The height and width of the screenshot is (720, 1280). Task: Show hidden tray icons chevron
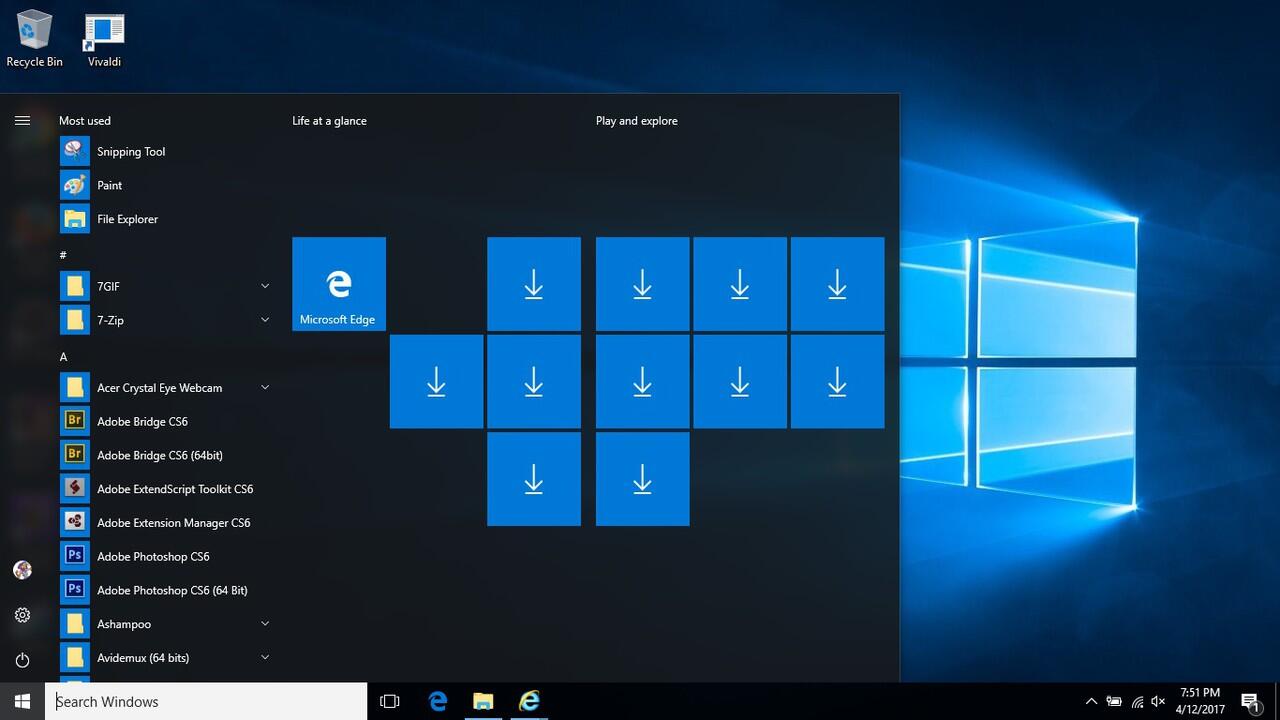click(x=1091, y=702)
